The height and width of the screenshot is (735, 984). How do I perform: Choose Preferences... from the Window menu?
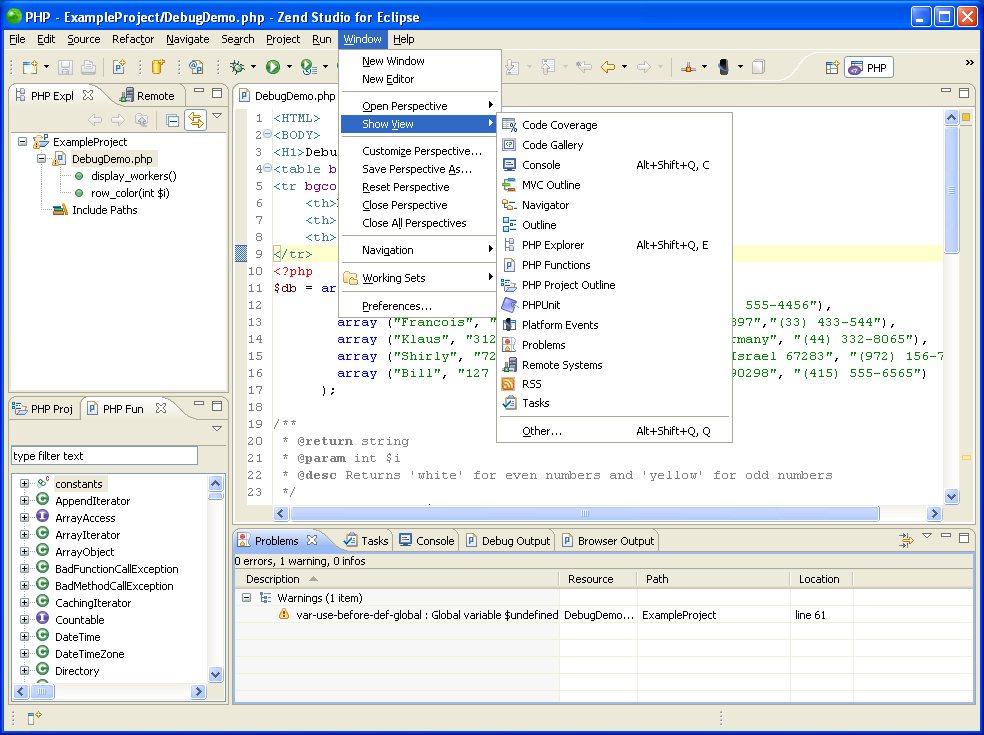point(397,306)
